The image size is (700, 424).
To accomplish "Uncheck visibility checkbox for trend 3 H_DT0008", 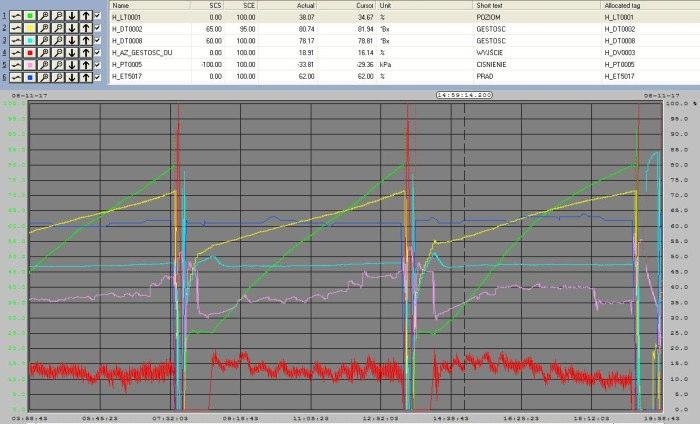I will pyautogui.click(x=97, y=41).
